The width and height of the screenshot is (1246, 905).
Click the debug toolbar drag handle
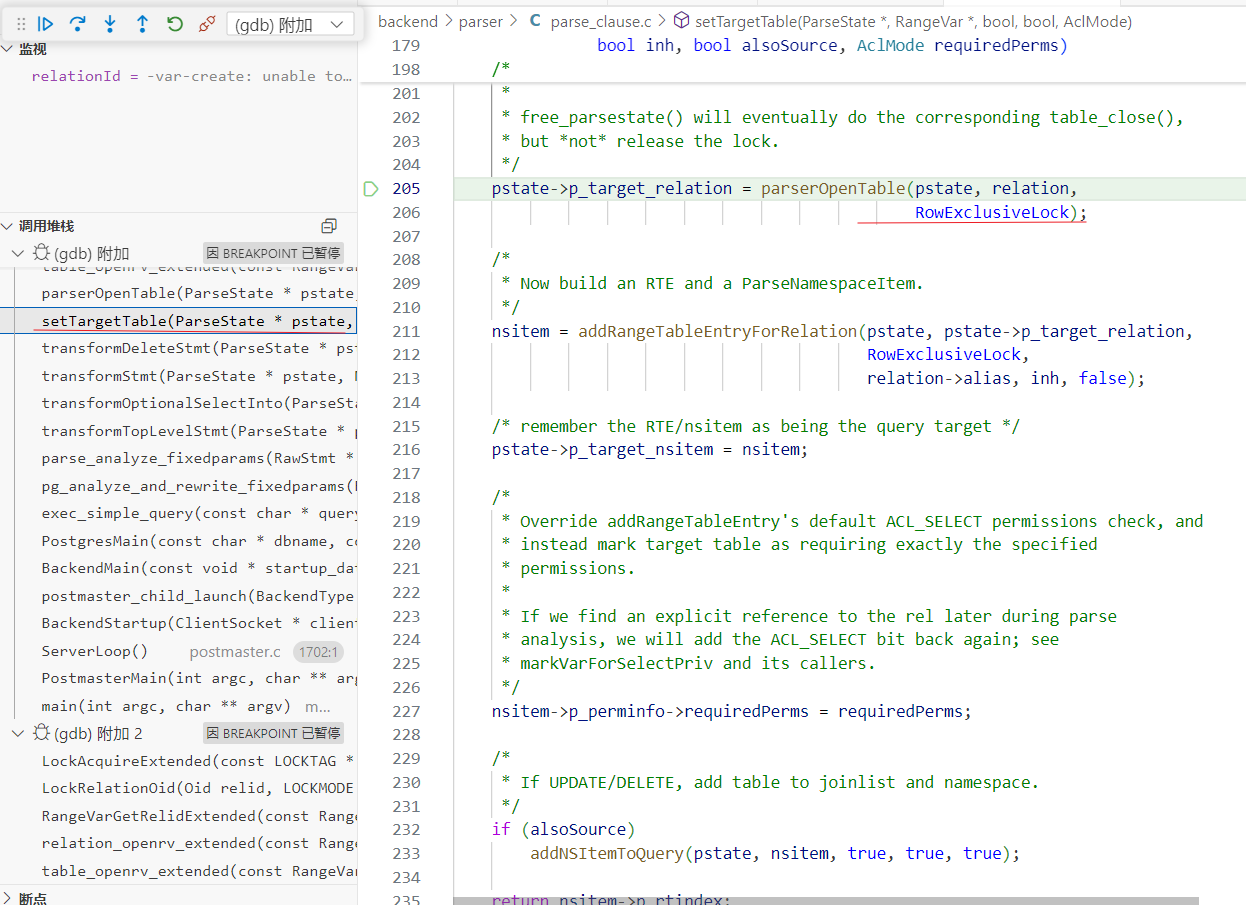(x=20, y=24)
